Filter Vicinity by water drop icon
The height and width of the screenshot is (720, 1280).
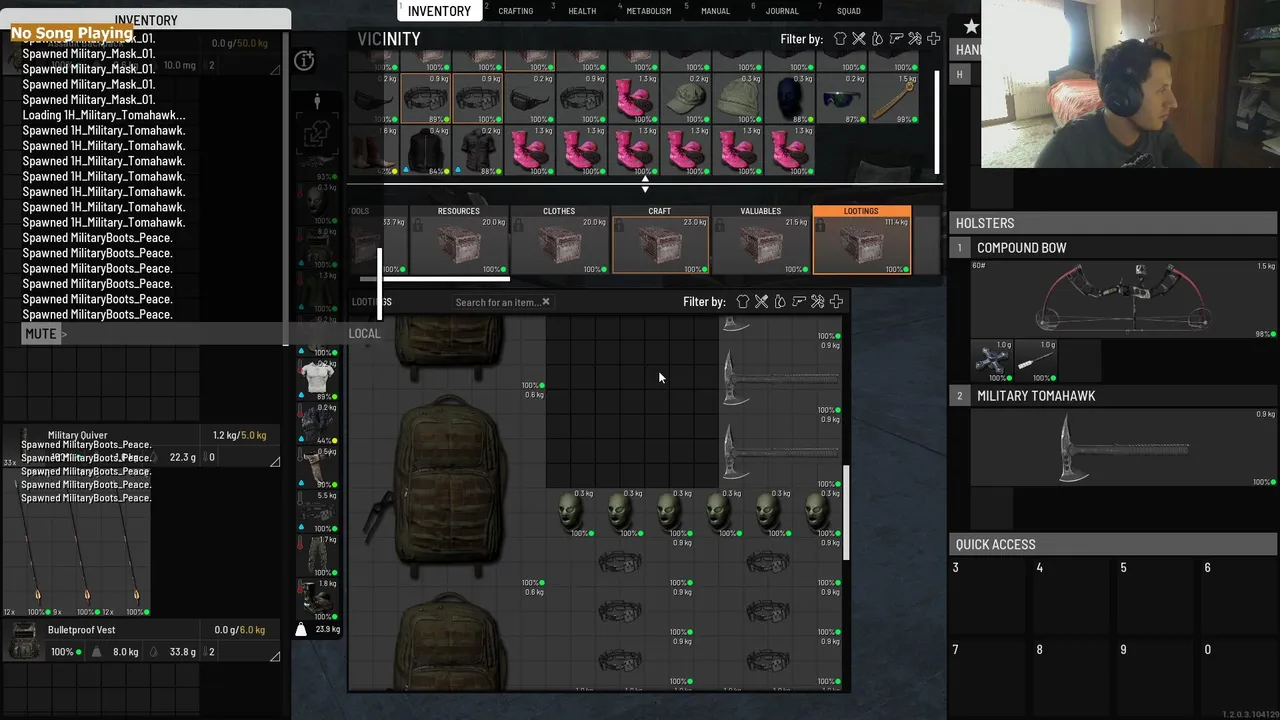877,39
